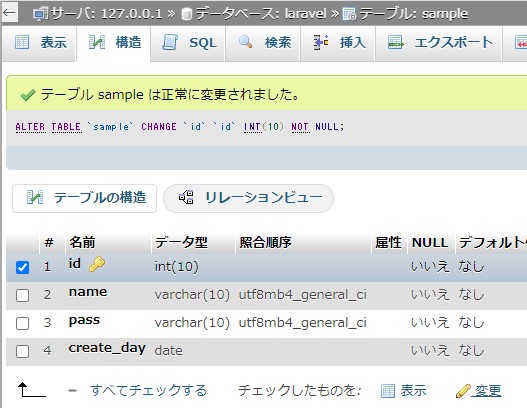Click the リレーションビュー relation icon
527x408 pixels.
click(186, 197)
